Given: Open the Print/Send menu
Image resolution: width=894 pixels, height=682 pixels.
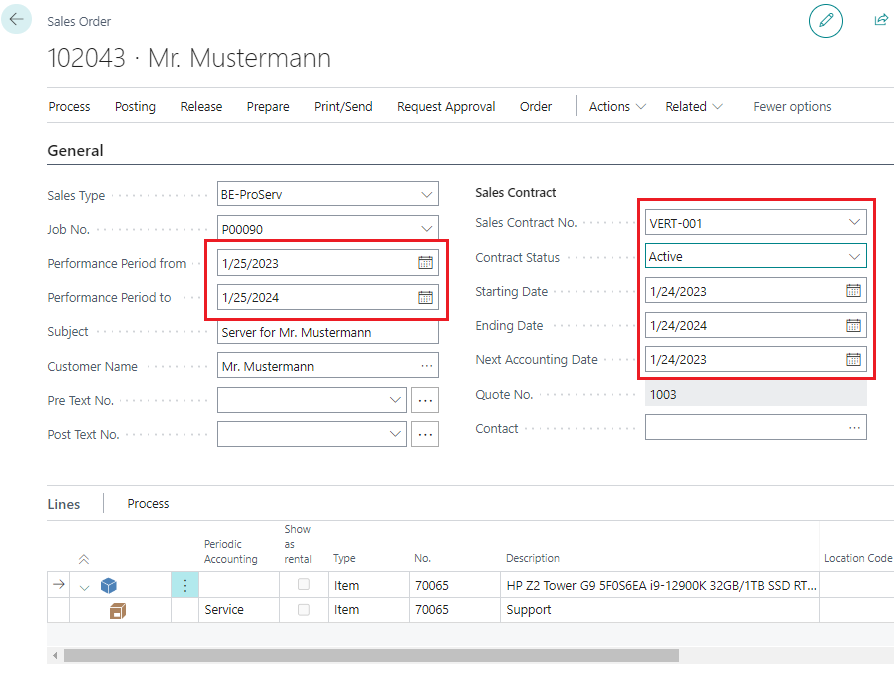Looking at the screenshot, I should pos(343,107).
